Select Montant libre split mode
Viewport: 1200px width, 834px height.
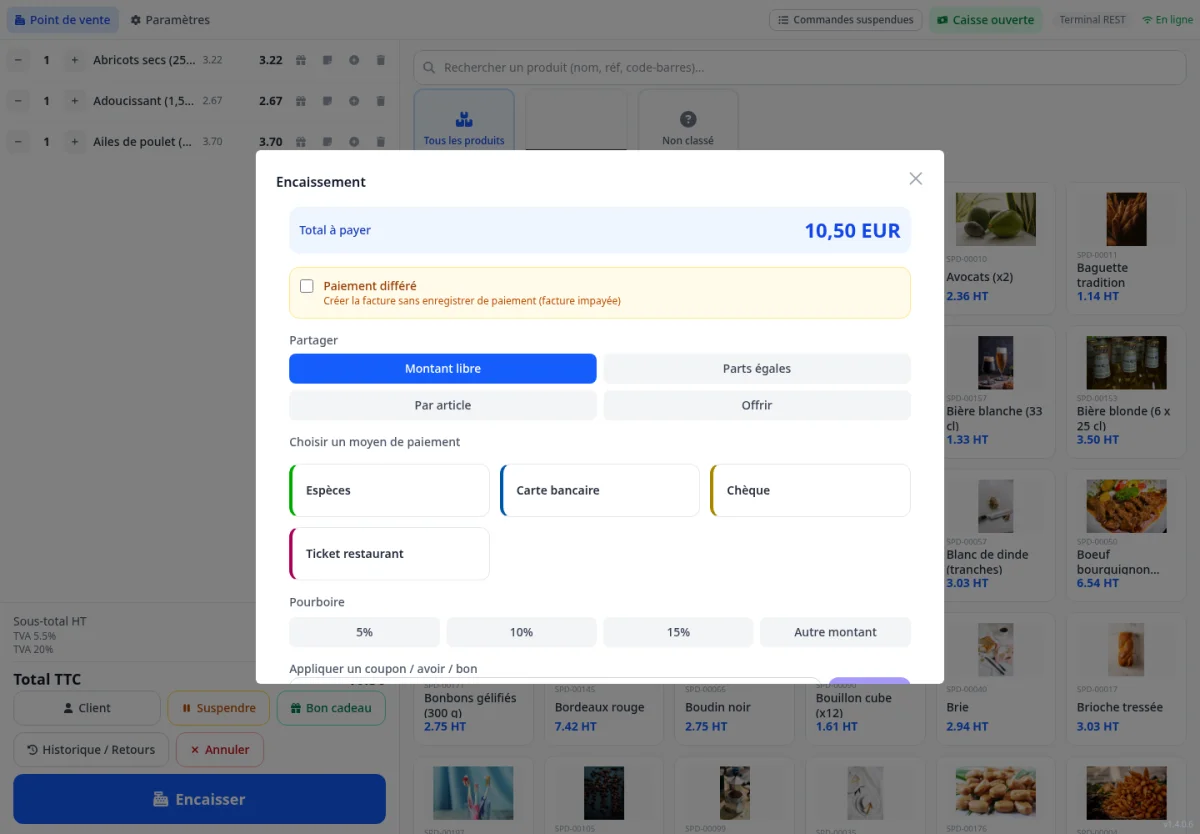(x=443, y=369)
